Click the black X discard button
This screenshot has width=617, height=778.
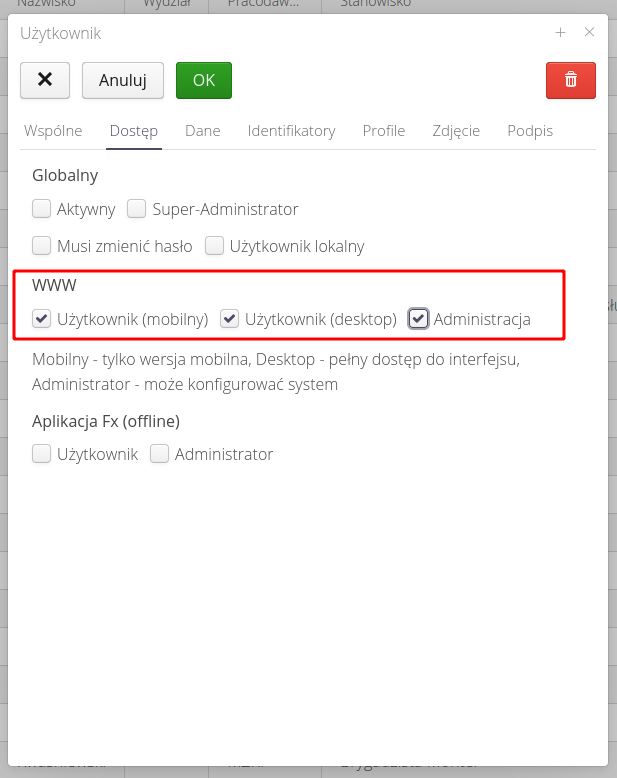click(45, 80)
